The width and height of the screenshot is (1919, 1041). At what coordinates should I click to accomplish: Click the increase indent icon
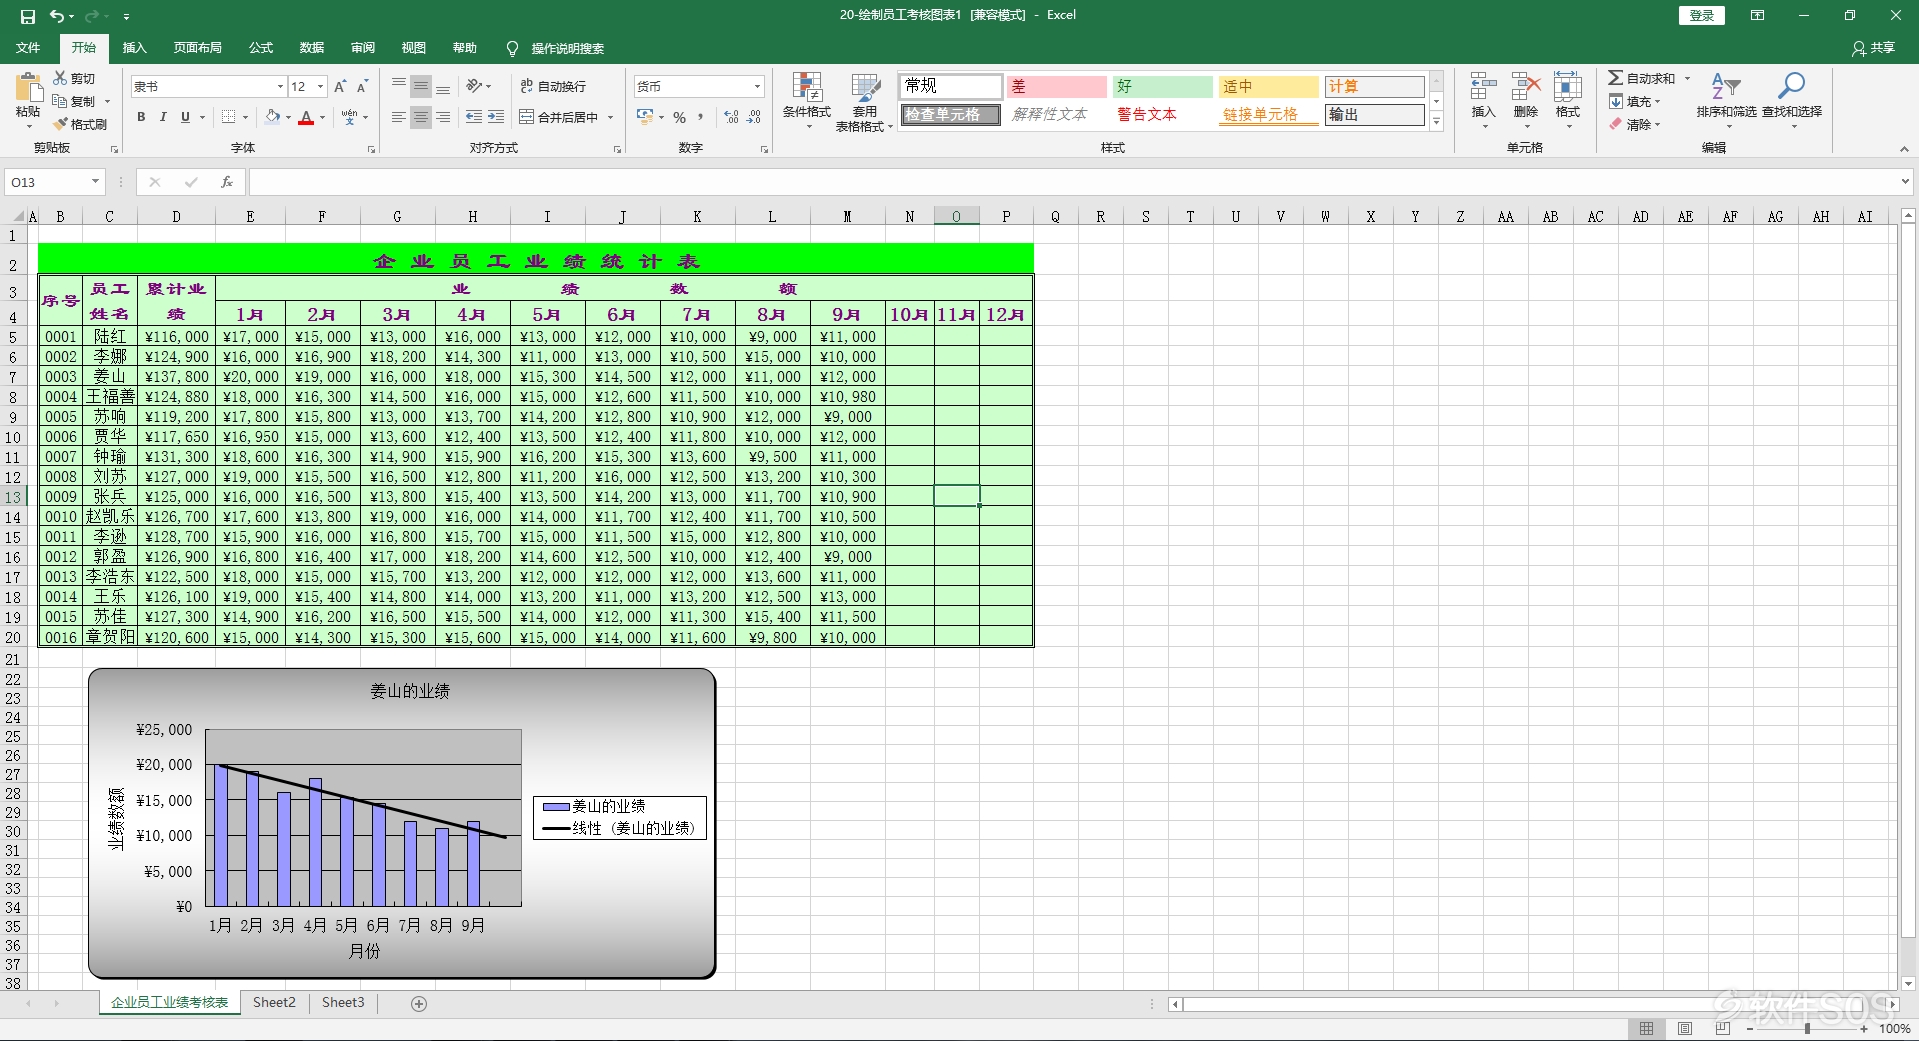point(496,117)
